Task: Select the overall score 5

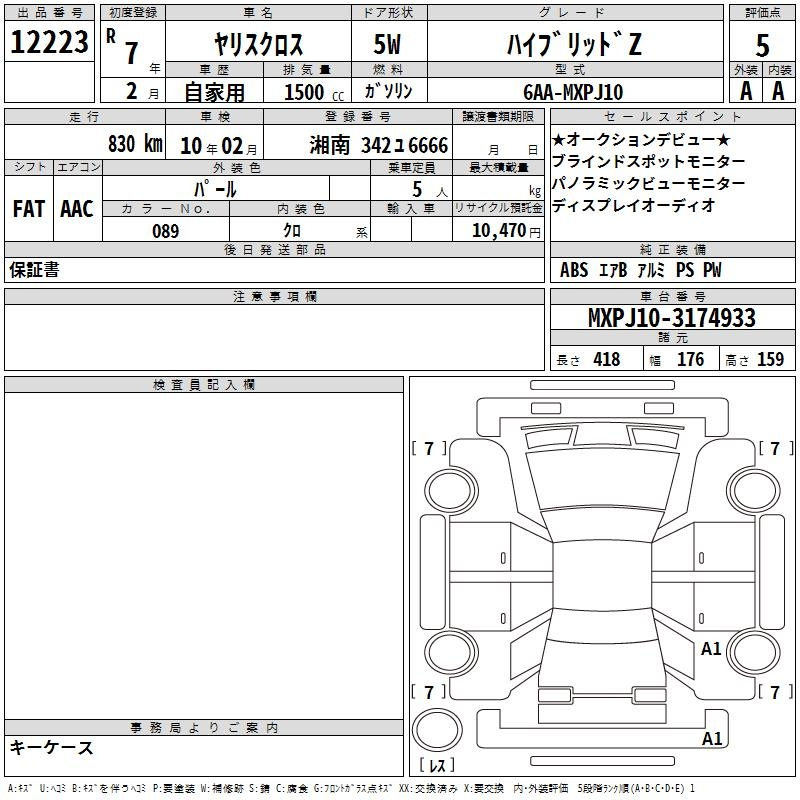Action: point(762,45)
